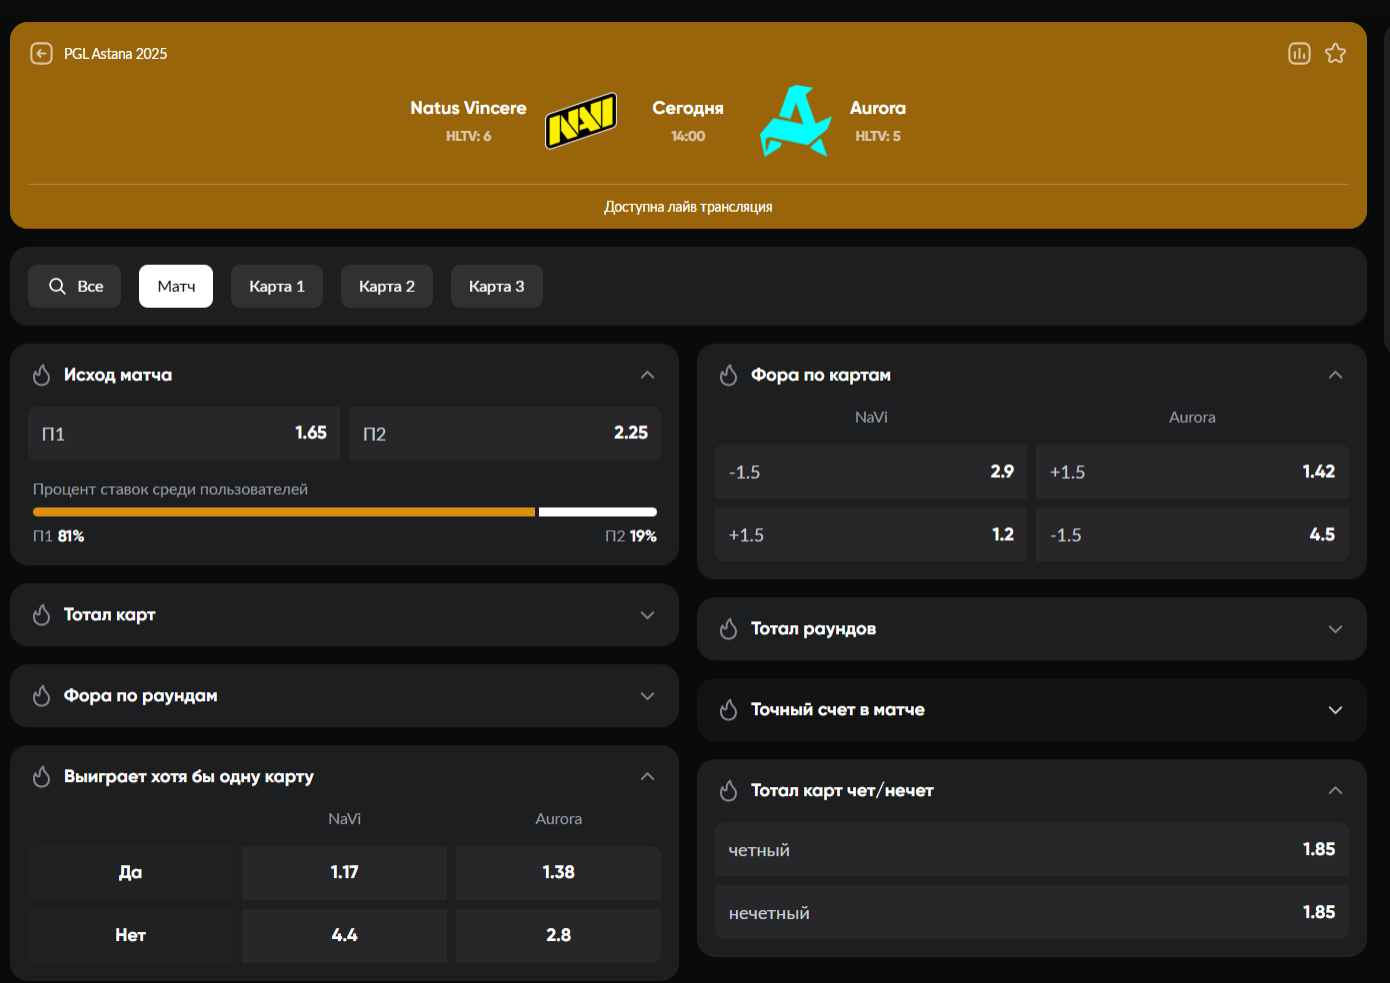Expand the Фора по раундам section

(x=647, y=696)
